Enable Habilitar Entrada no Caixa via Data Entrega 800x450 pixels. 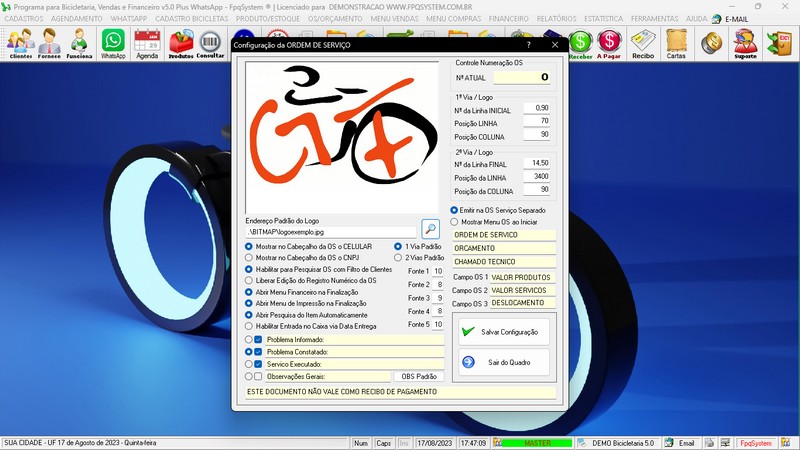(x=248, y=326)
